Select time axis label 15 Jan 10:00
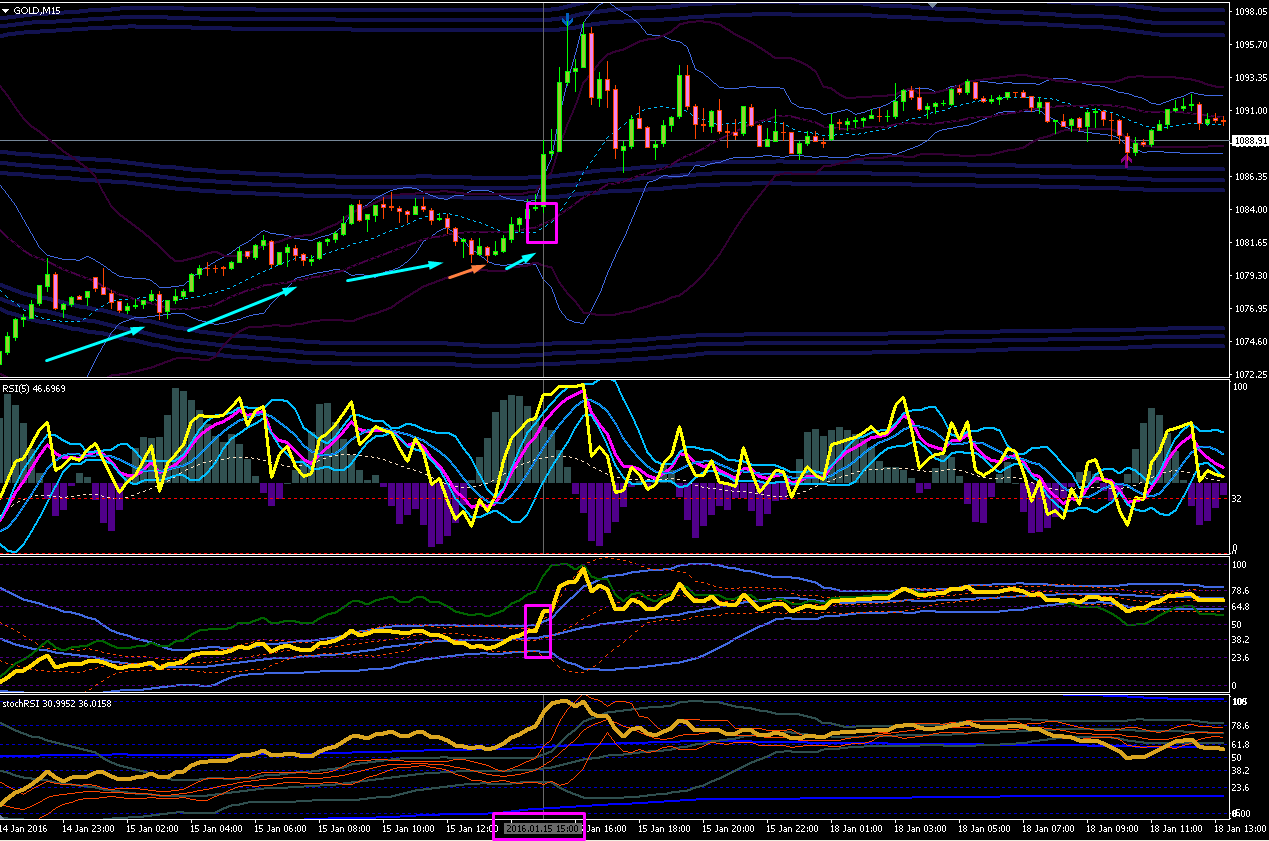Screen dimensions: 1269x841 tap(408, 829)
